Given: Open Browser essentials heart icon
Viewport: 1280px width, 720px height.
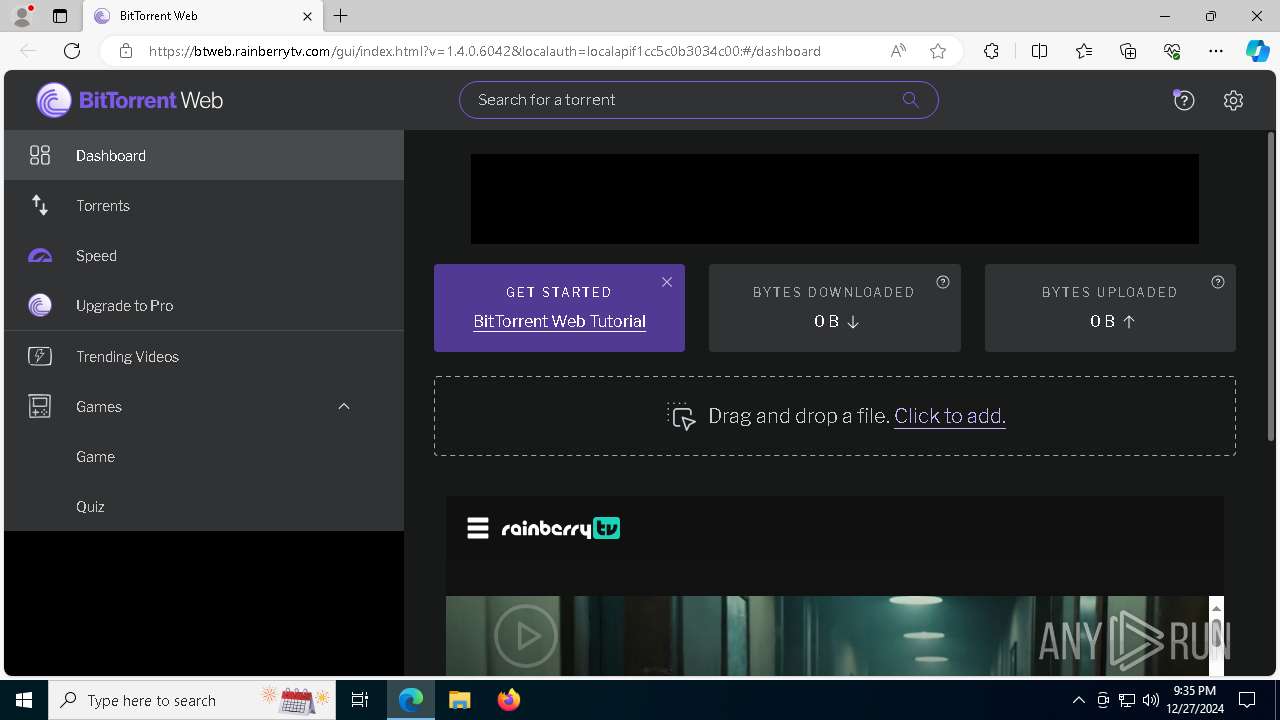Looking at the screenshot, I should tap(1172, 51).
